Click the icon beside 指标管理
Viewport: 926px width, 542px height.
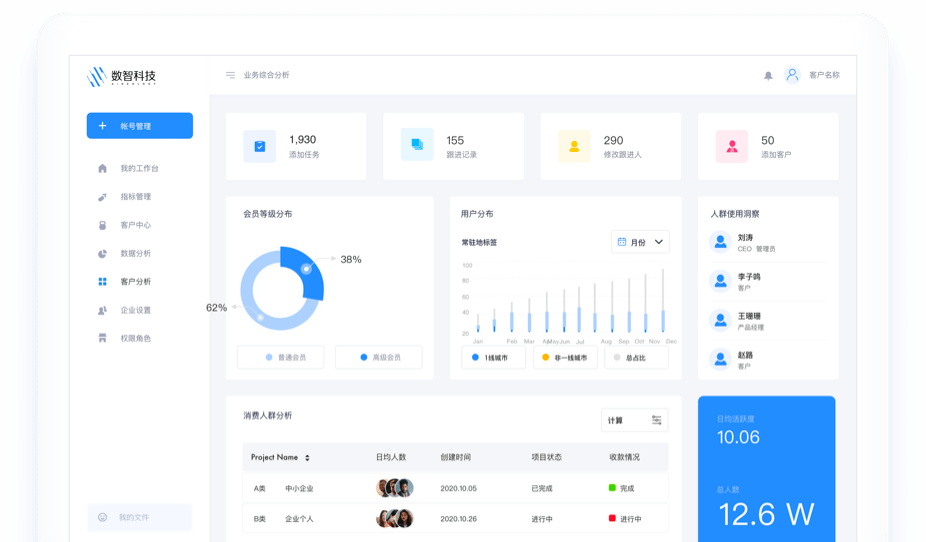[102, 197]
